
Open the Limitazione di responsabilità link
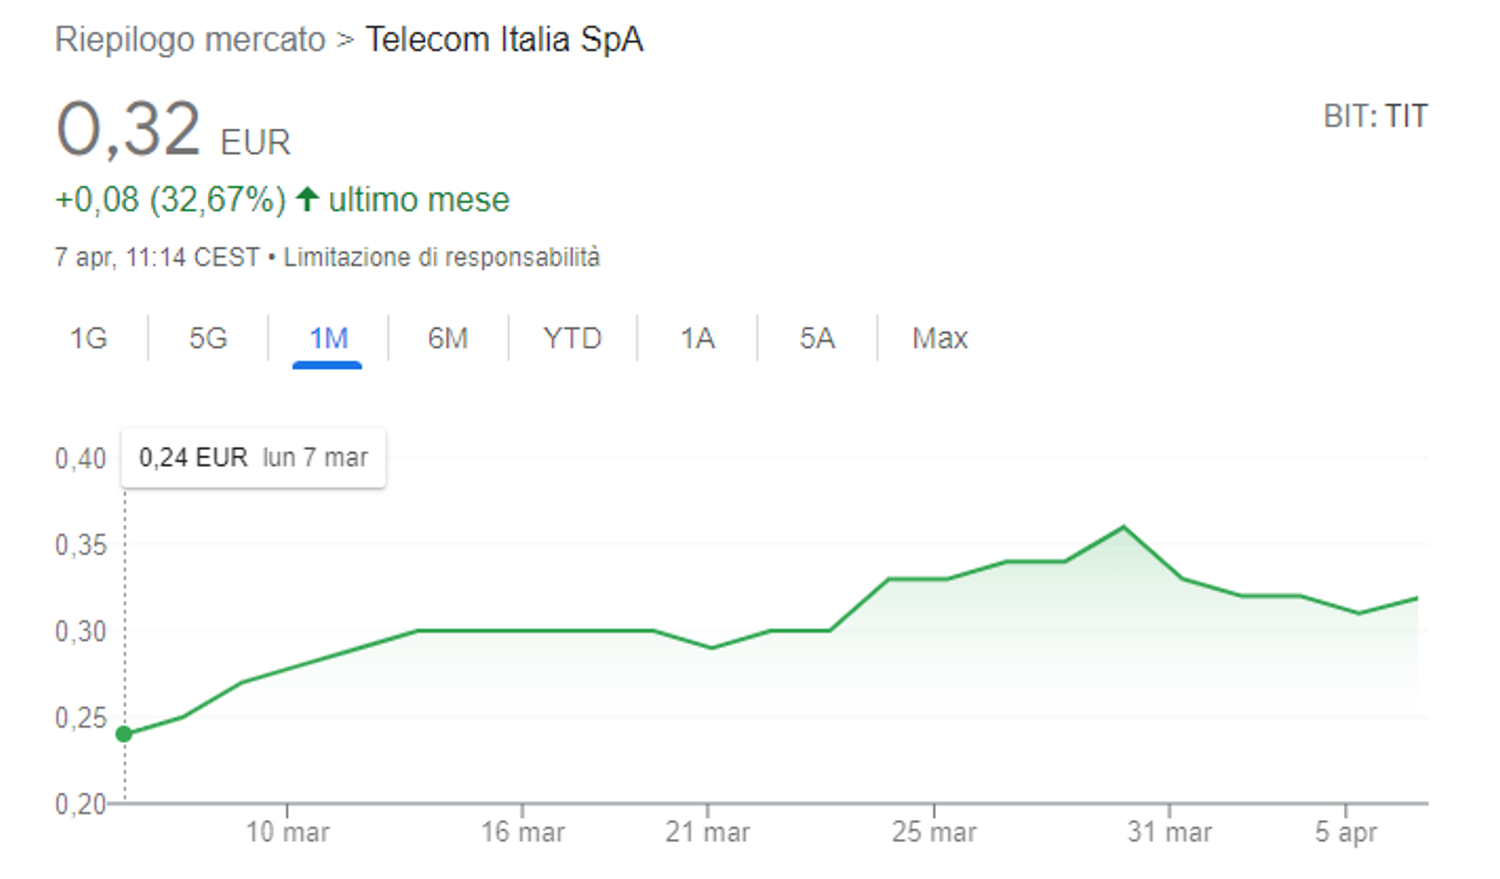point(441,257)
